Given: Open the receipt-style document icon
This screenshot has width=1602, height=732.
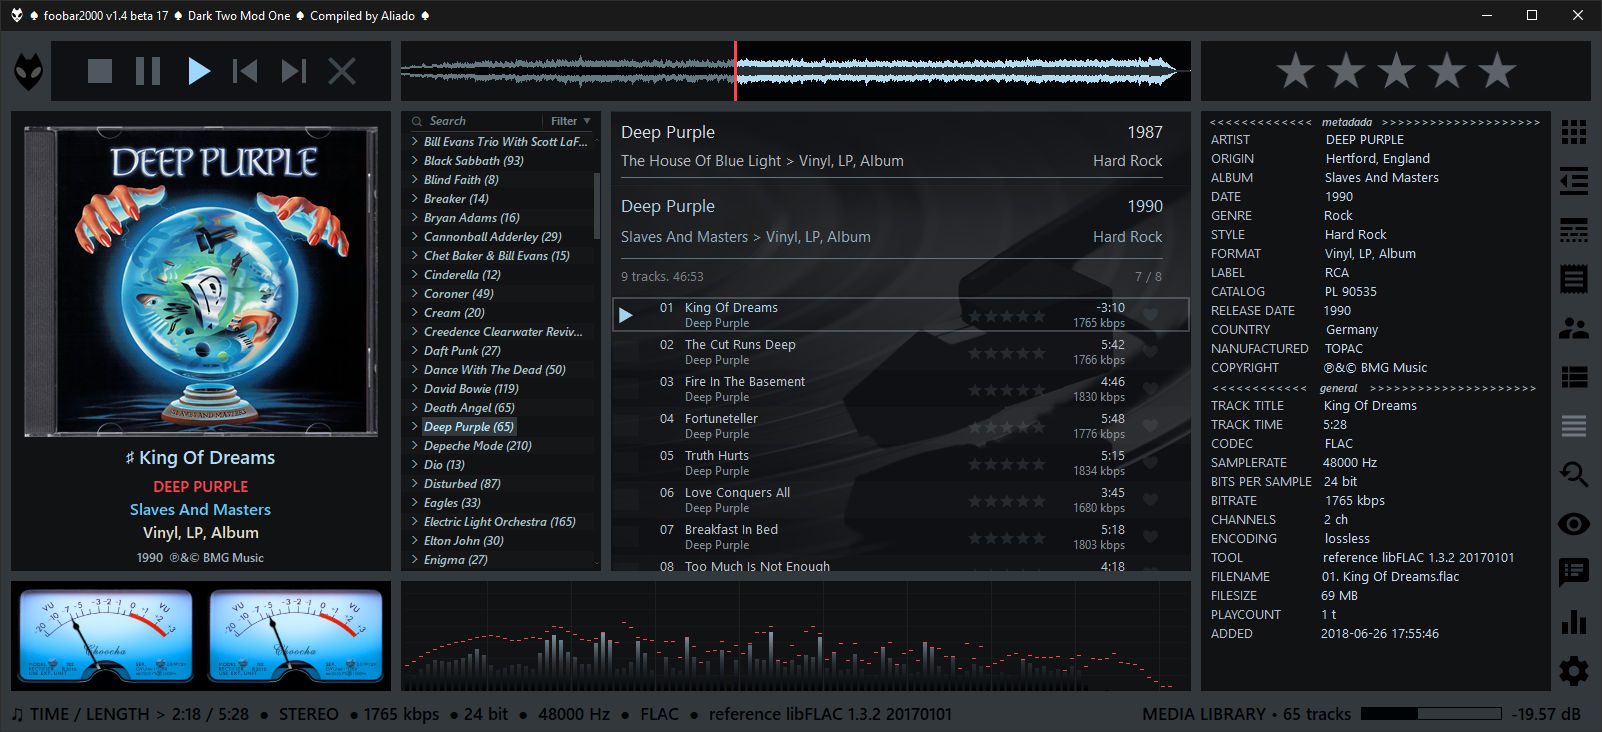Looking at the screenshot, I should click(1574, 279).
